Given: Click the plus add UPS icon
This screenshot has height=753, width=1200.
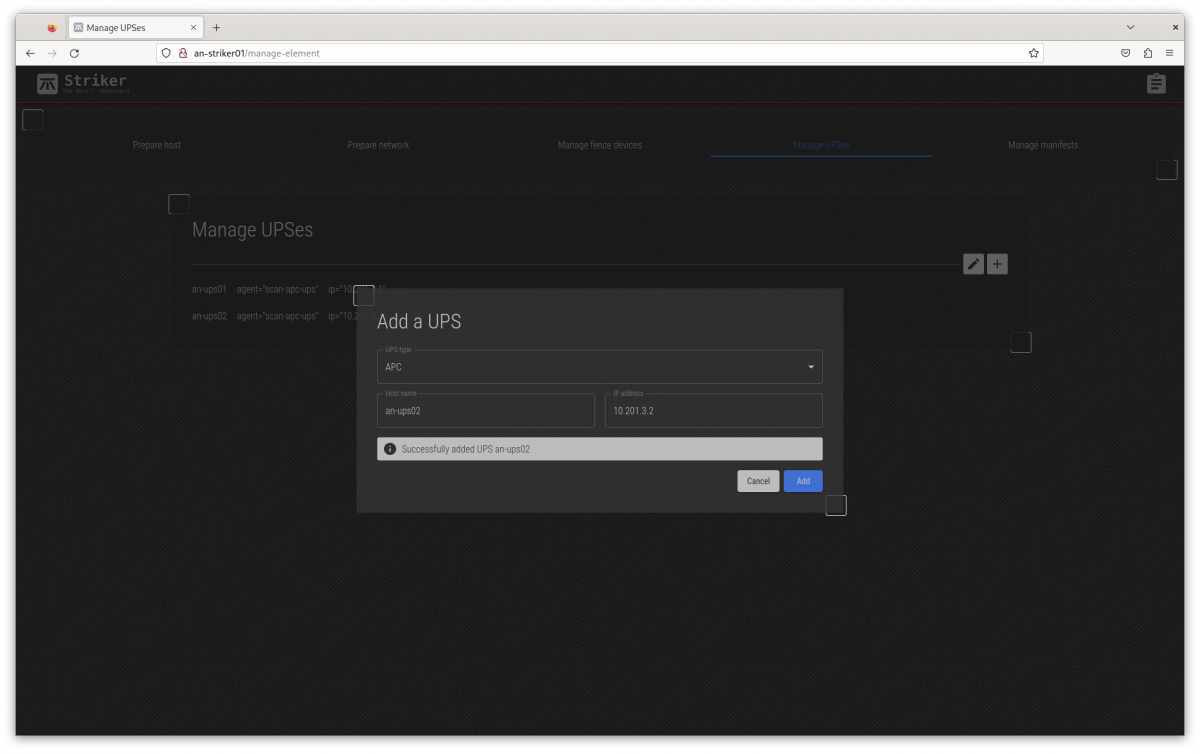Looking at the screenshot, I should pos(997,264).
